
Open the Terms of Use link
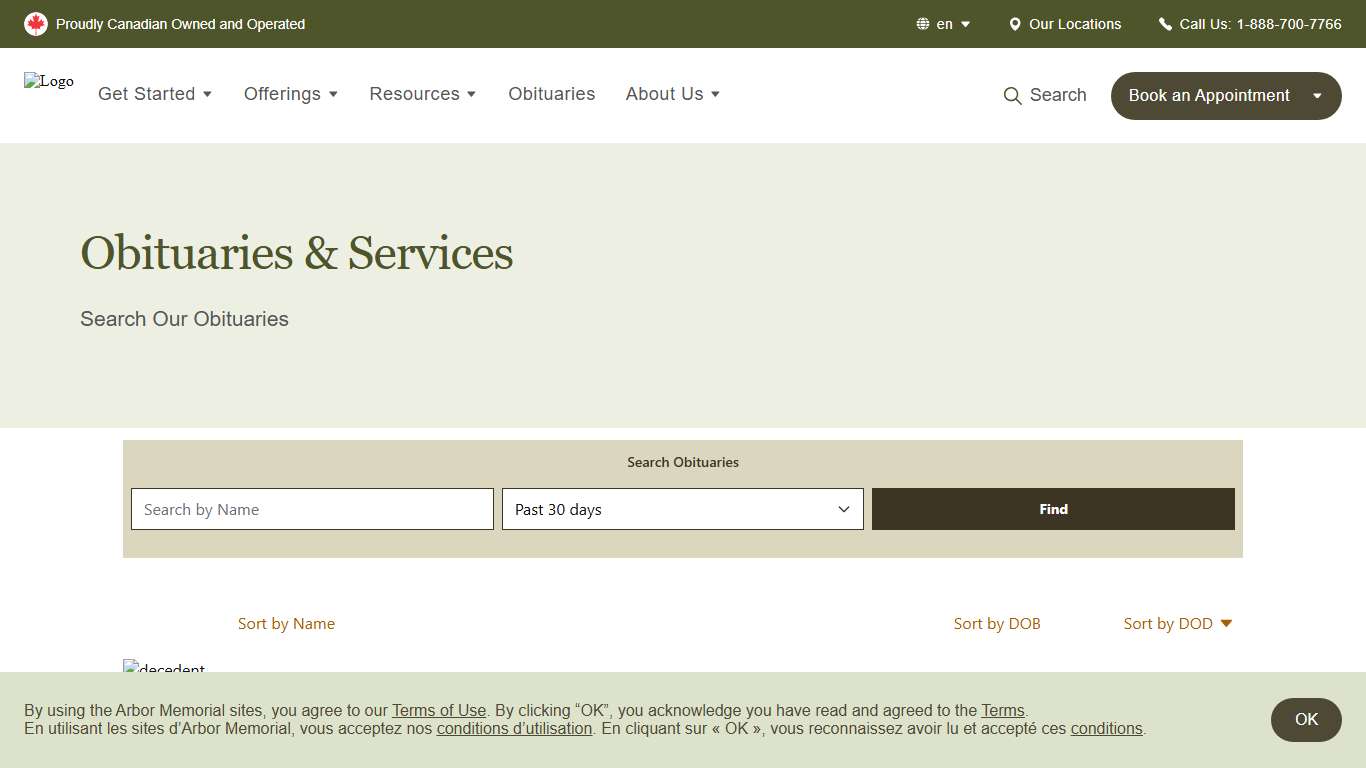pos(439,711)
